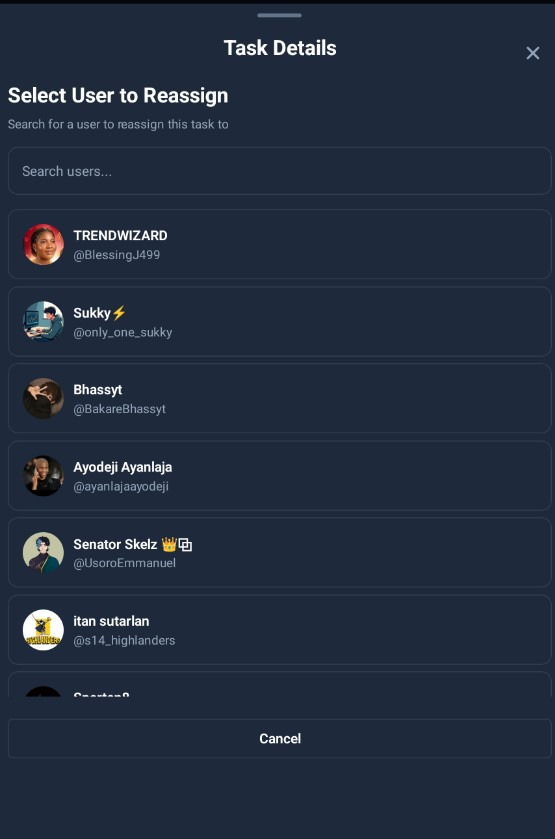
Task: Close the Task Details sheet
Action: [x=533, y=53]
